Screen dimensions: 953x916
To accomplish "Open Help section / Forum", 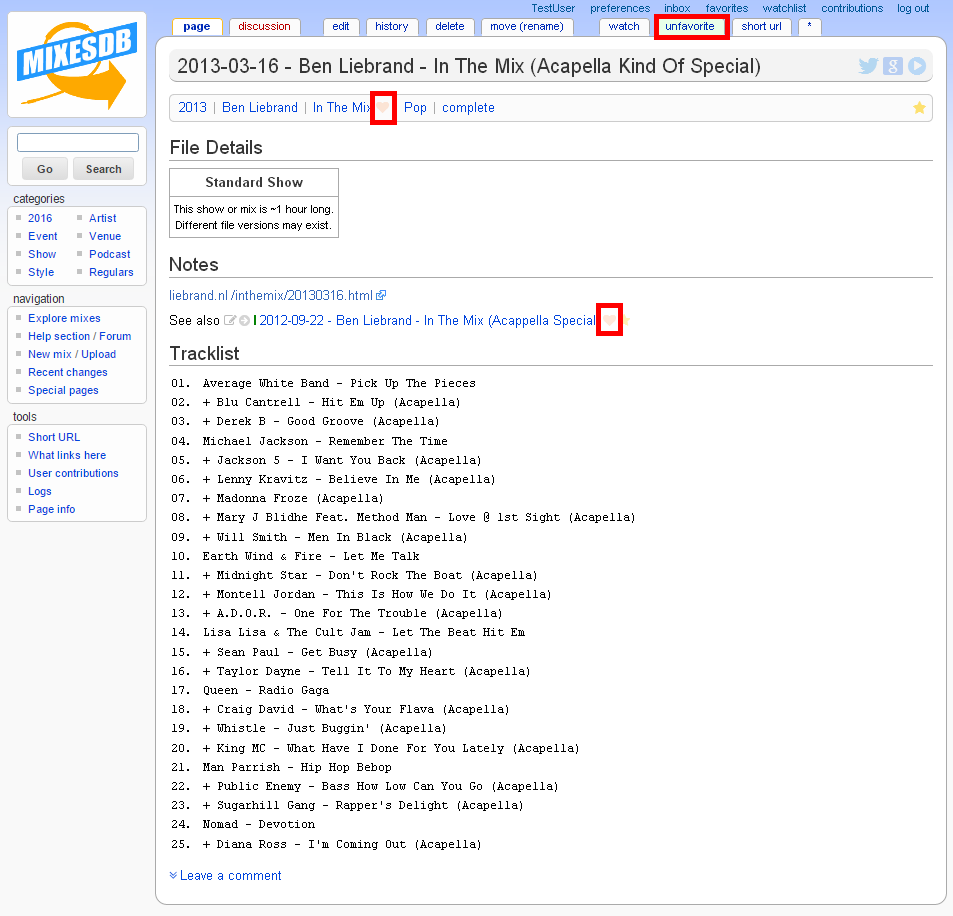I will pyautogui.click(x=80, y=336).
